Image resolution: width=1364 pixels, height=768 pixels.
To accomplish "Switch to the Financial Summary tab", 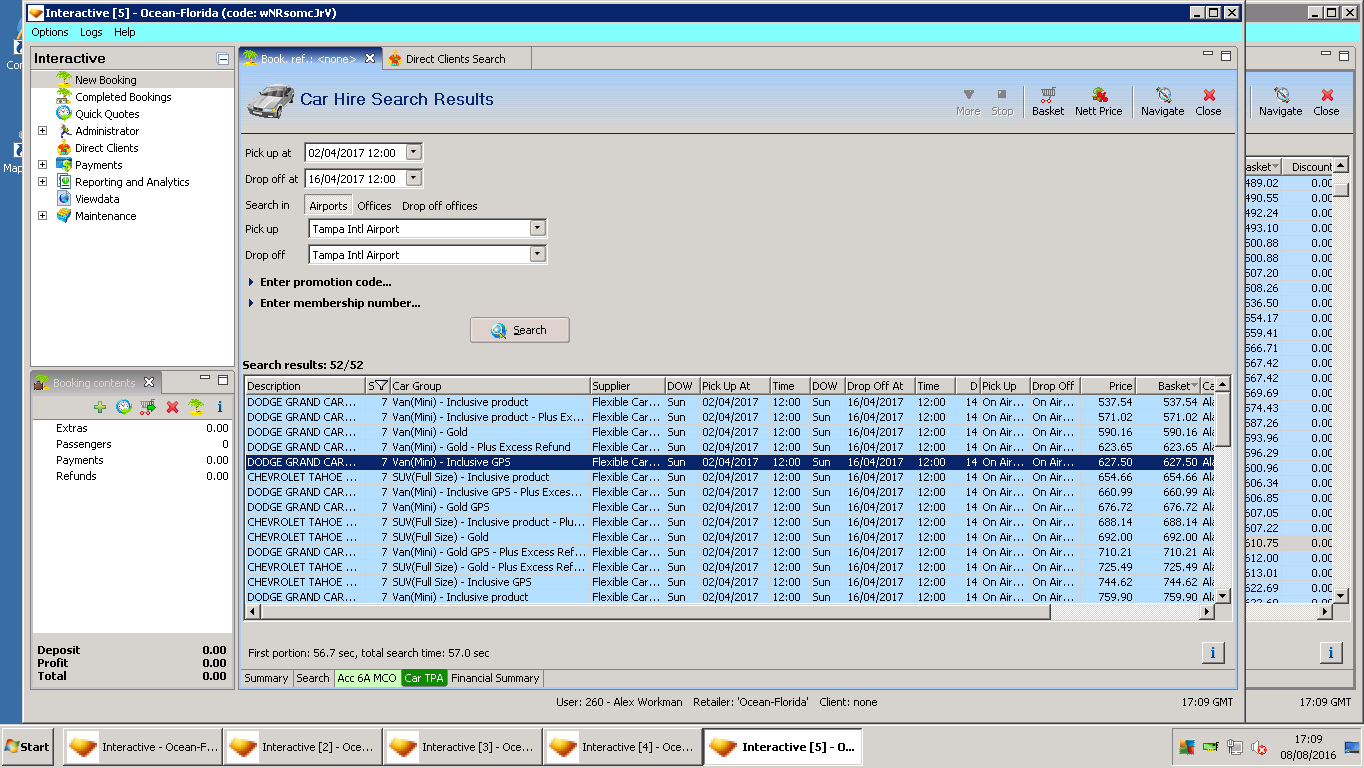I will click(495, 678).
